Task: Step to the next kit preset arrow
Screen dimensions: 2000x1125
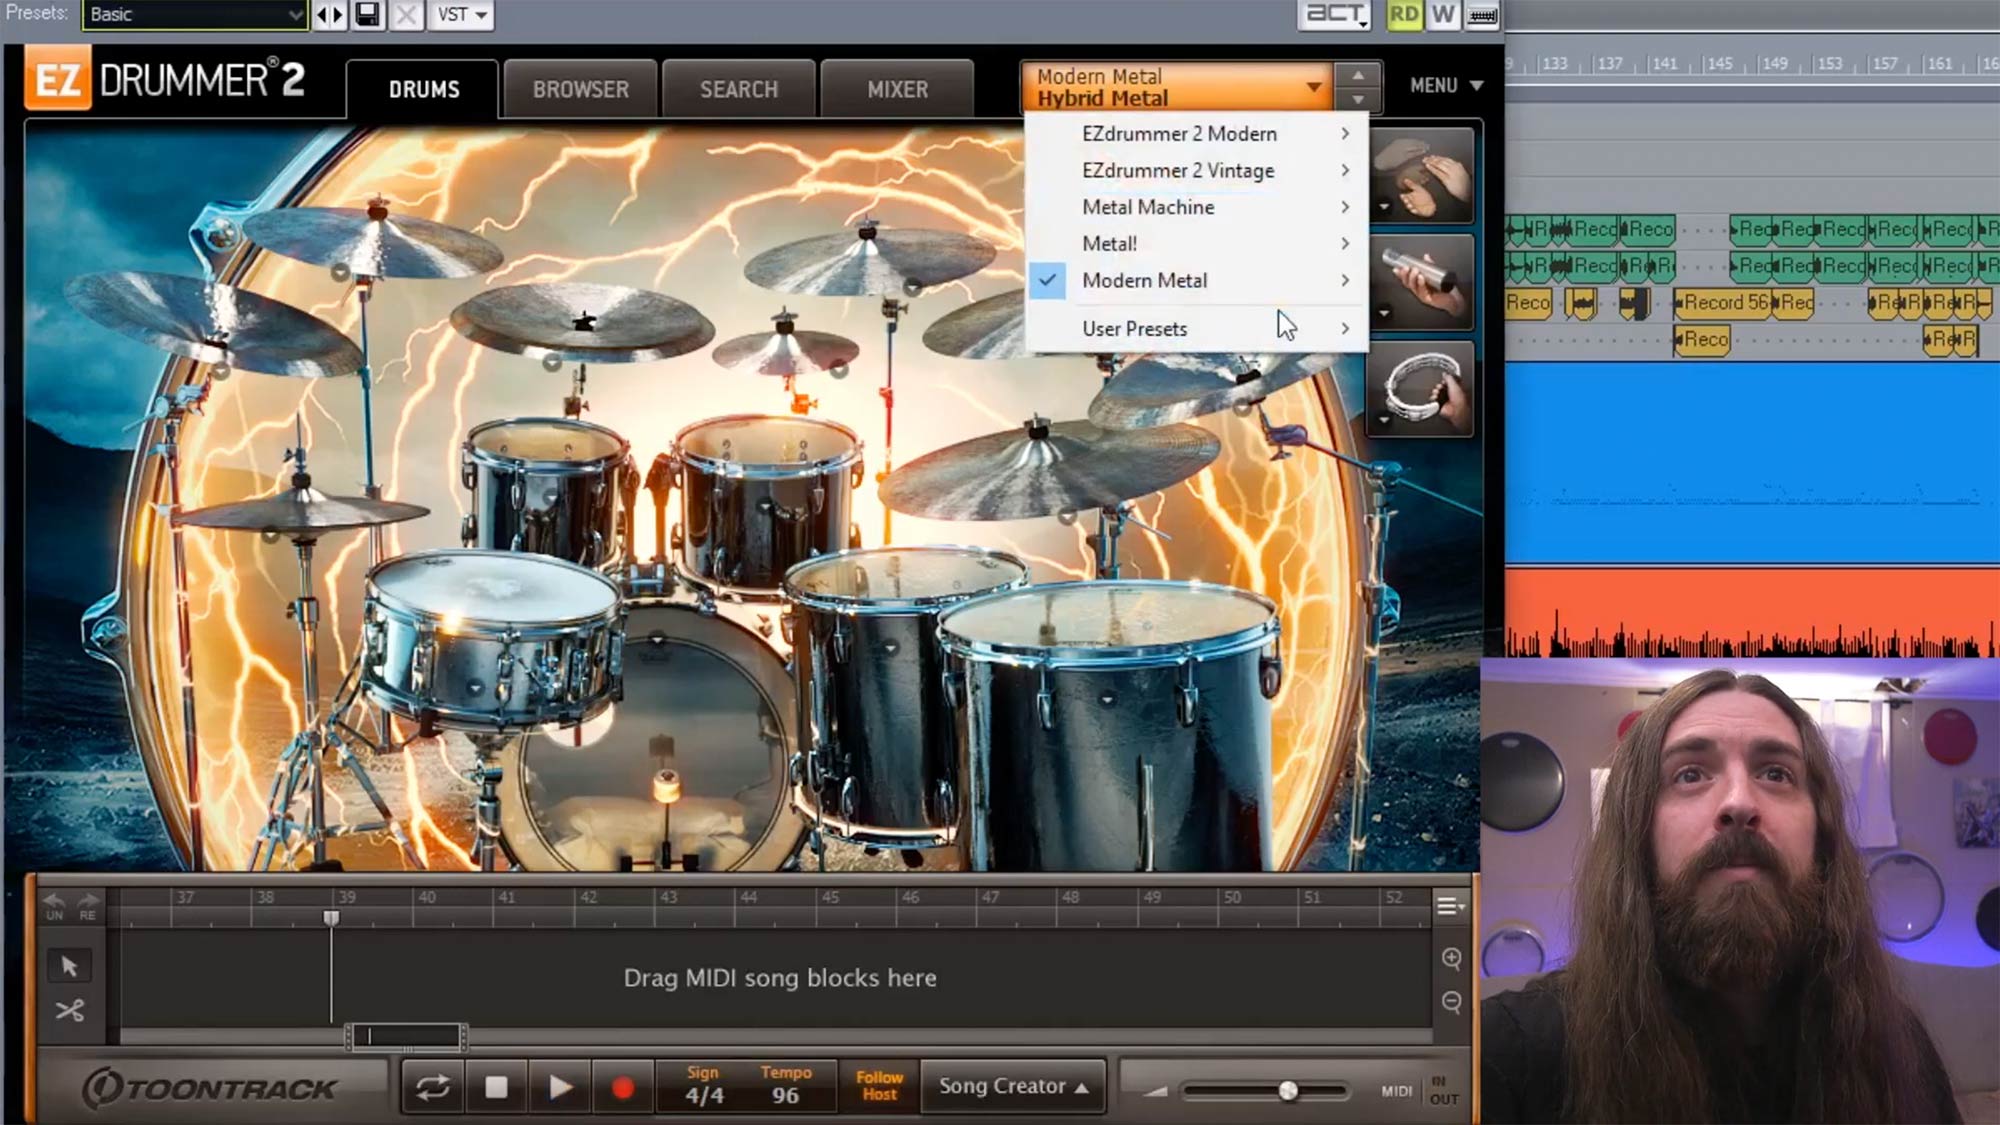Action: [x=1358, y=100]
